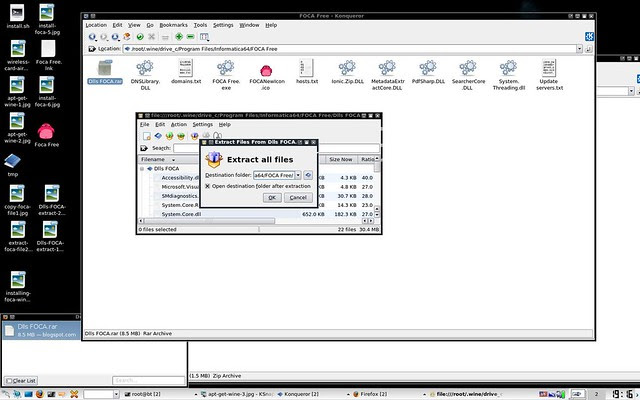Click Dlls FOCA.rar download entry

pos(42,330)
